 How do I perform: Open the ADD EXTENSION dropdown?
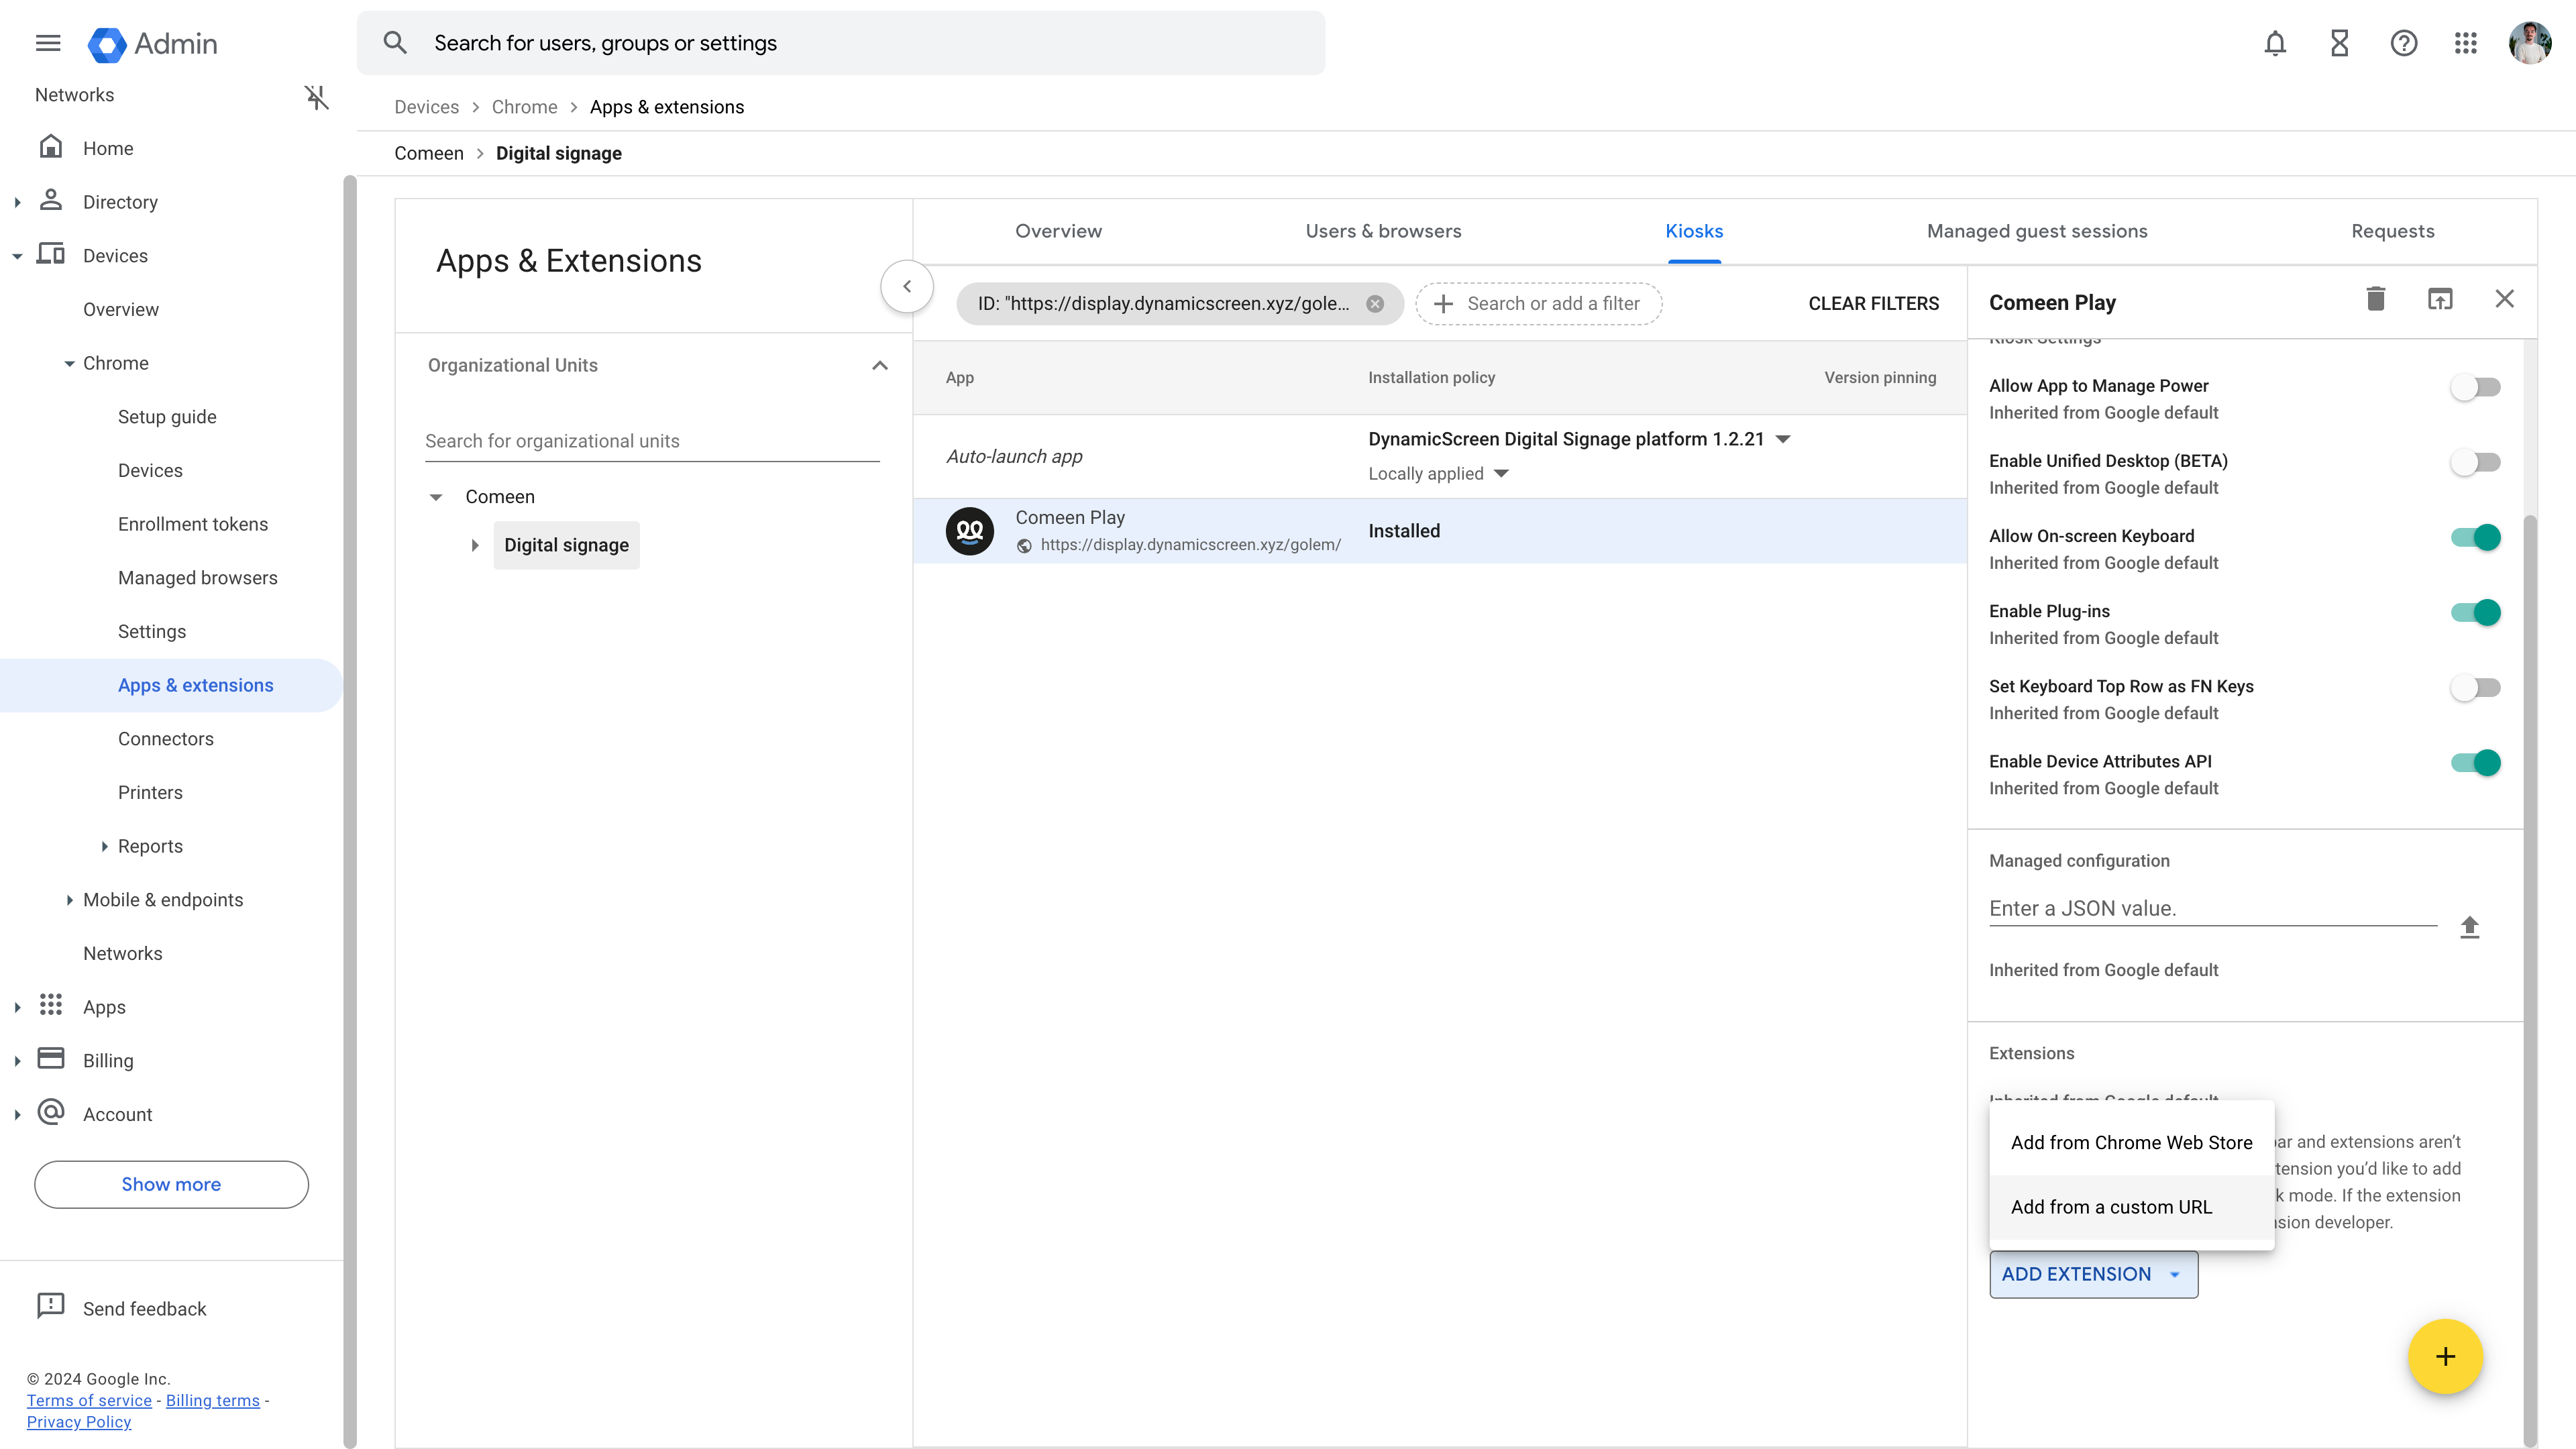click(2093, 1274)
